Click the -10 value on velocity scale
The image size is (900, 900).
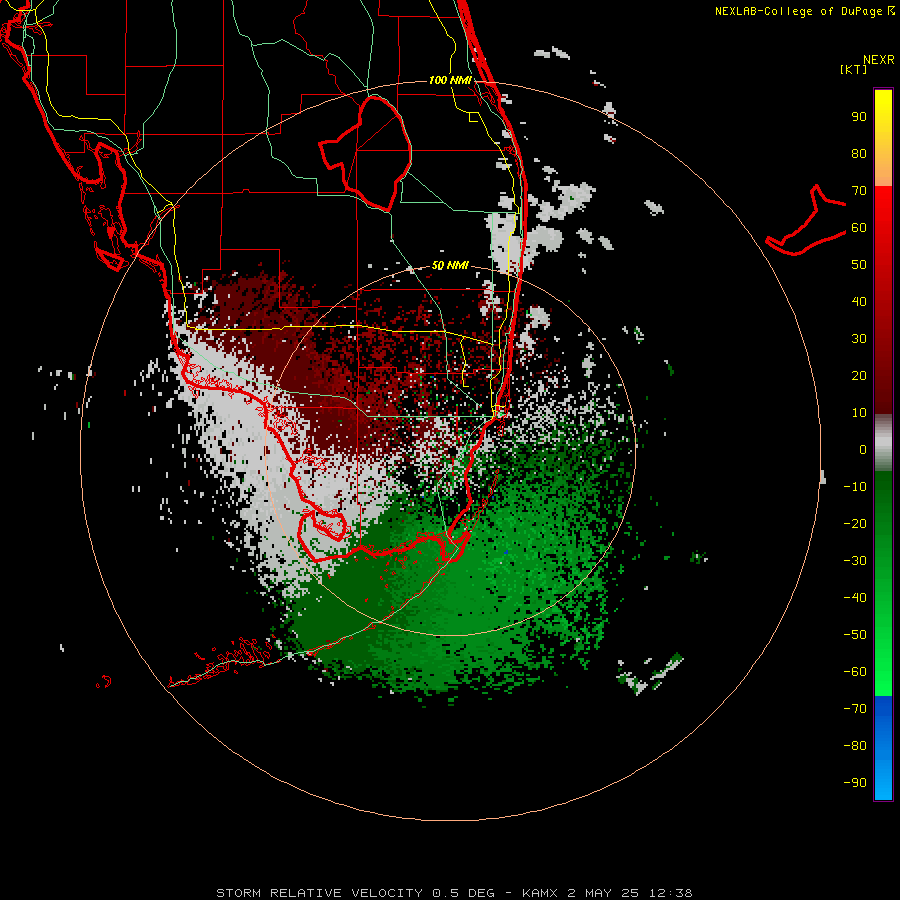click(x=855, y=487)
